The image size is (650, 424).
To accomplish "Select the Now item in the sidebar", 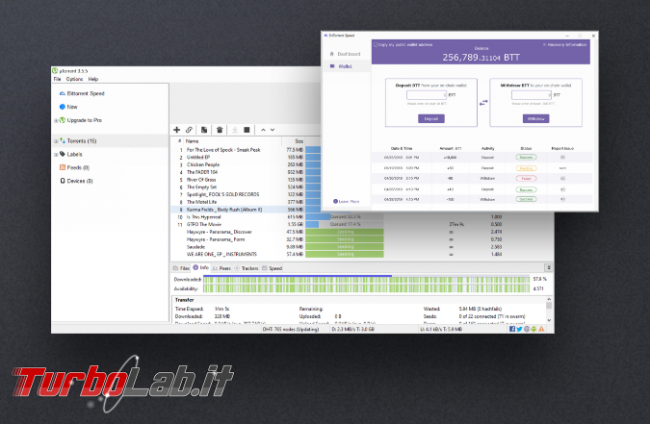I will coord(68,107).
